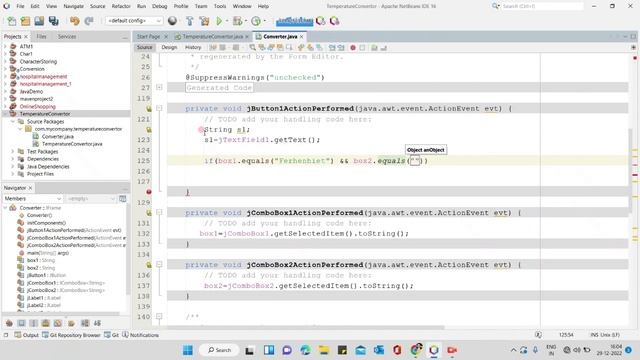Click the Shift Line Left editor icon

[x=332, y=48]
